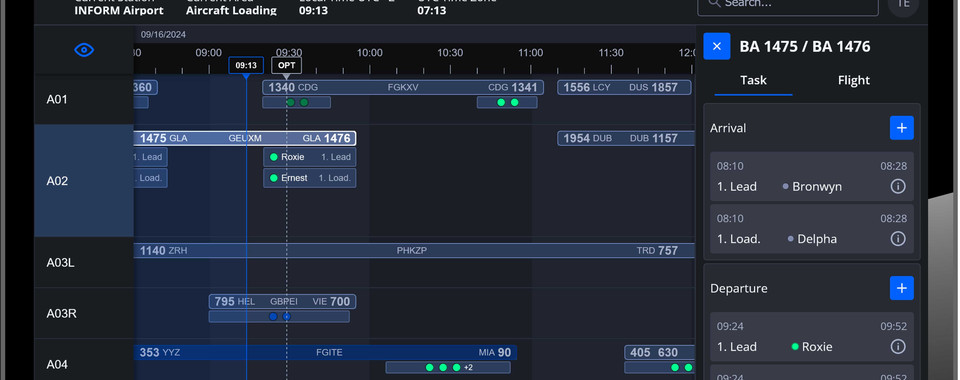Click INFORM Airport station label
The image size is (960, 380).
[x=119, y=10]
